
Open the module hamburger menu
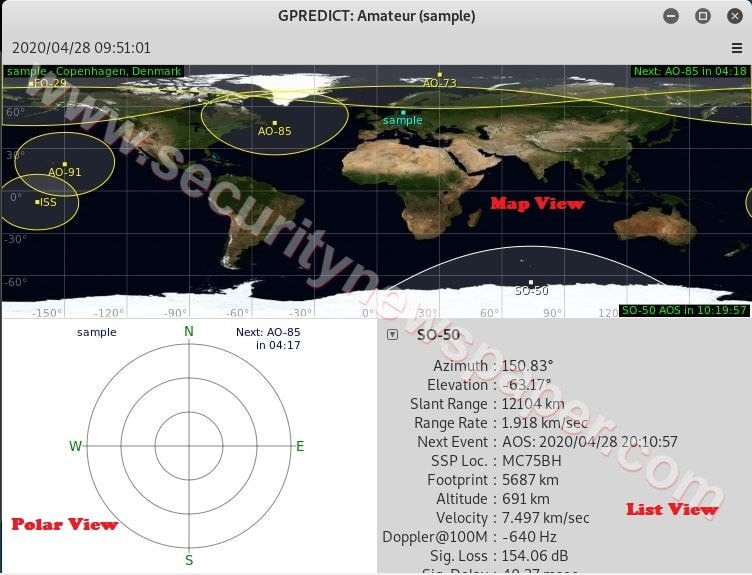[x=736, y=48]
